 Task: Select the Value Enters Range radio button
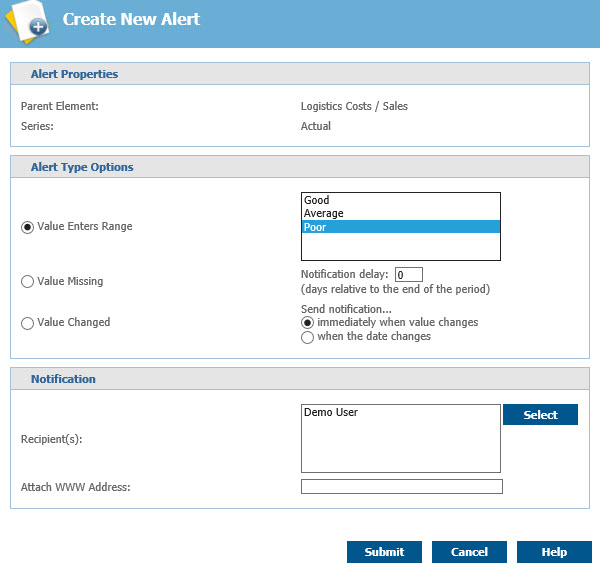[27, 227]
